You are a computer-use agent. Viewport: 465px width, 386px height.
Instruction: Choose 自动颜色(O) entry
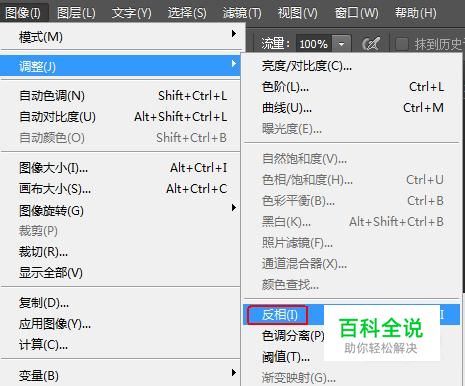[x=120, y=138]
